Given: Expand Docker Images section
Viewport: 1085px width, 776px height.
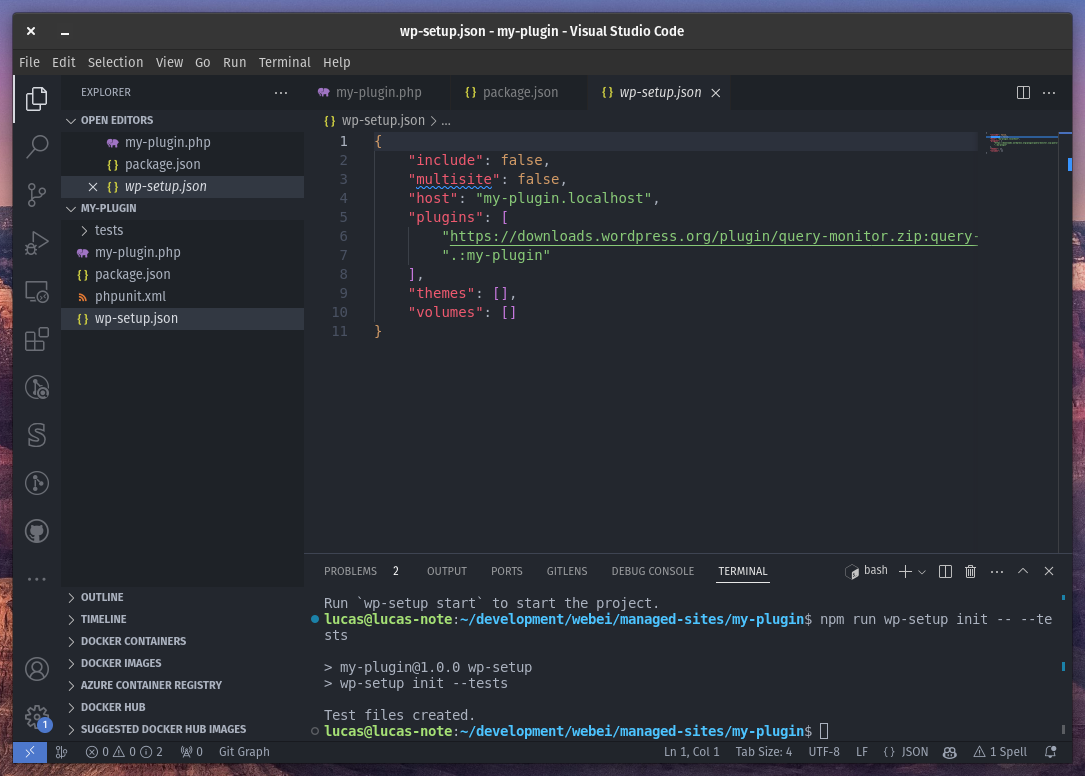Looking at the screenshot, I should pyautogui.click(x=183, y=663).
